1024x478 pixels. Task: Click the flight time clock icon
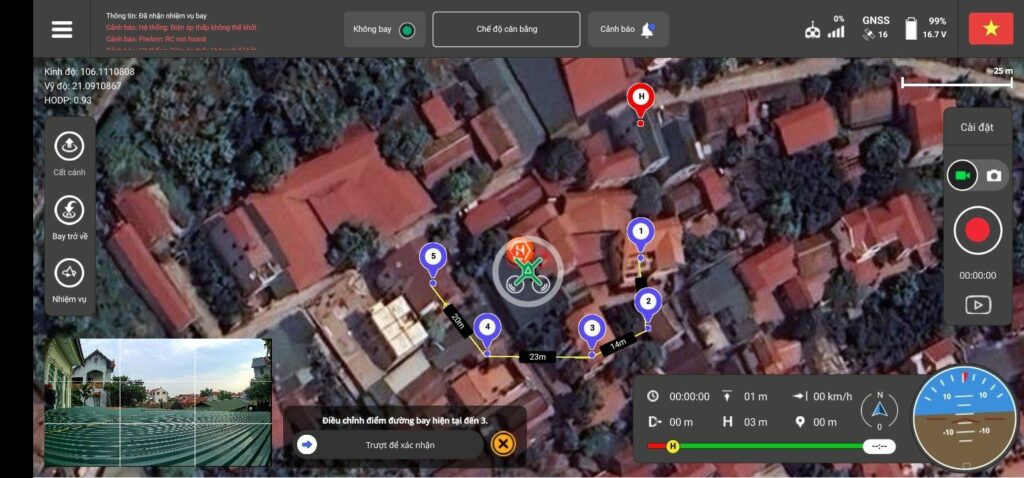[x=653, y=396]
